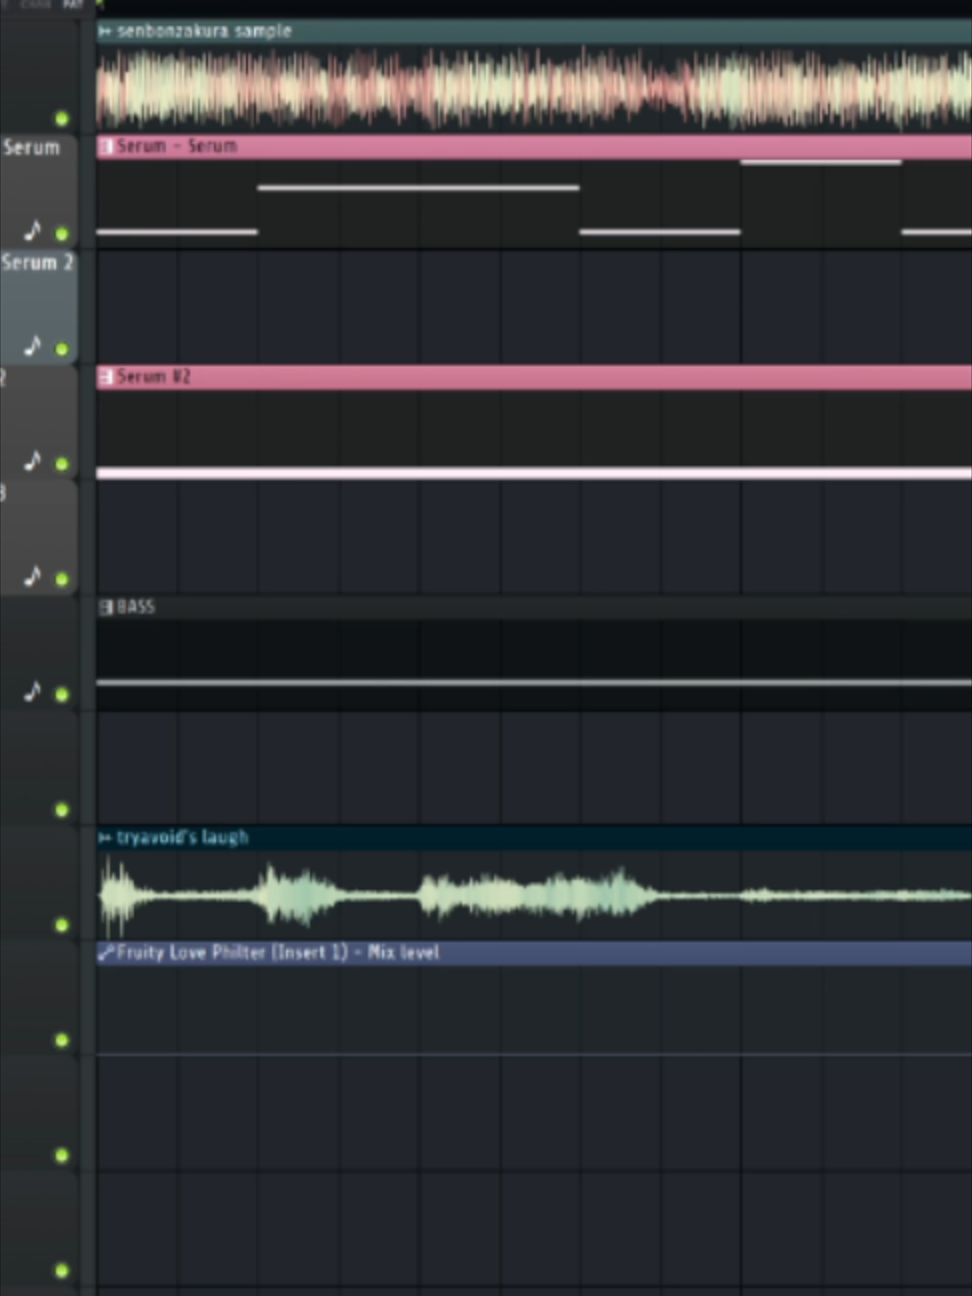The image size is (972, 1296).
Task: Click the tryavoid's laugh waveform
Action: pyautogui.click(x=534, y=894)
